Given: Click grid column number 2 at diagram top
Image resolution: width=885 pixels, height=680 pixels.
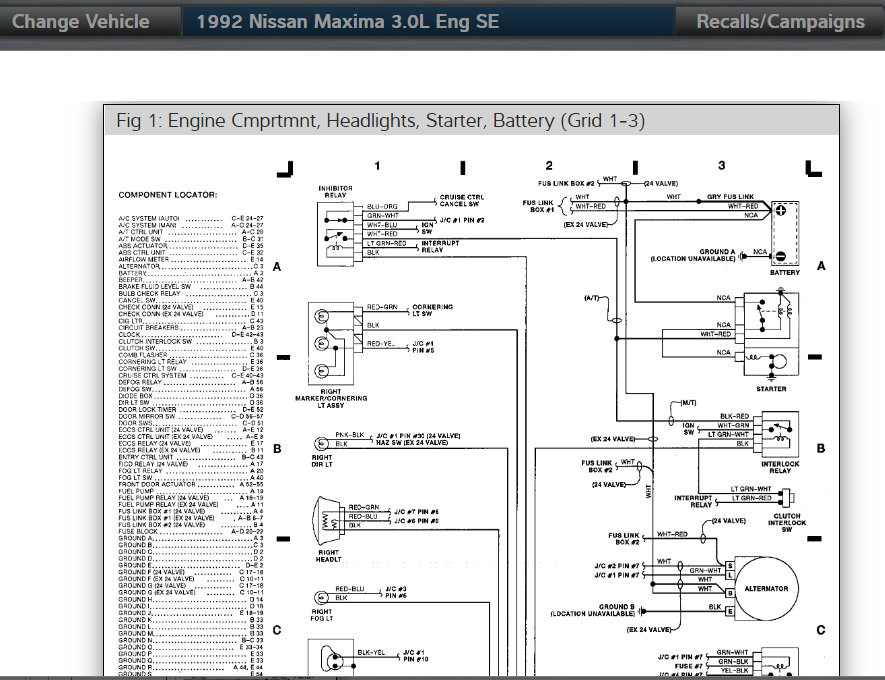Looking at the screenshot, I should [x=549, y=166].
